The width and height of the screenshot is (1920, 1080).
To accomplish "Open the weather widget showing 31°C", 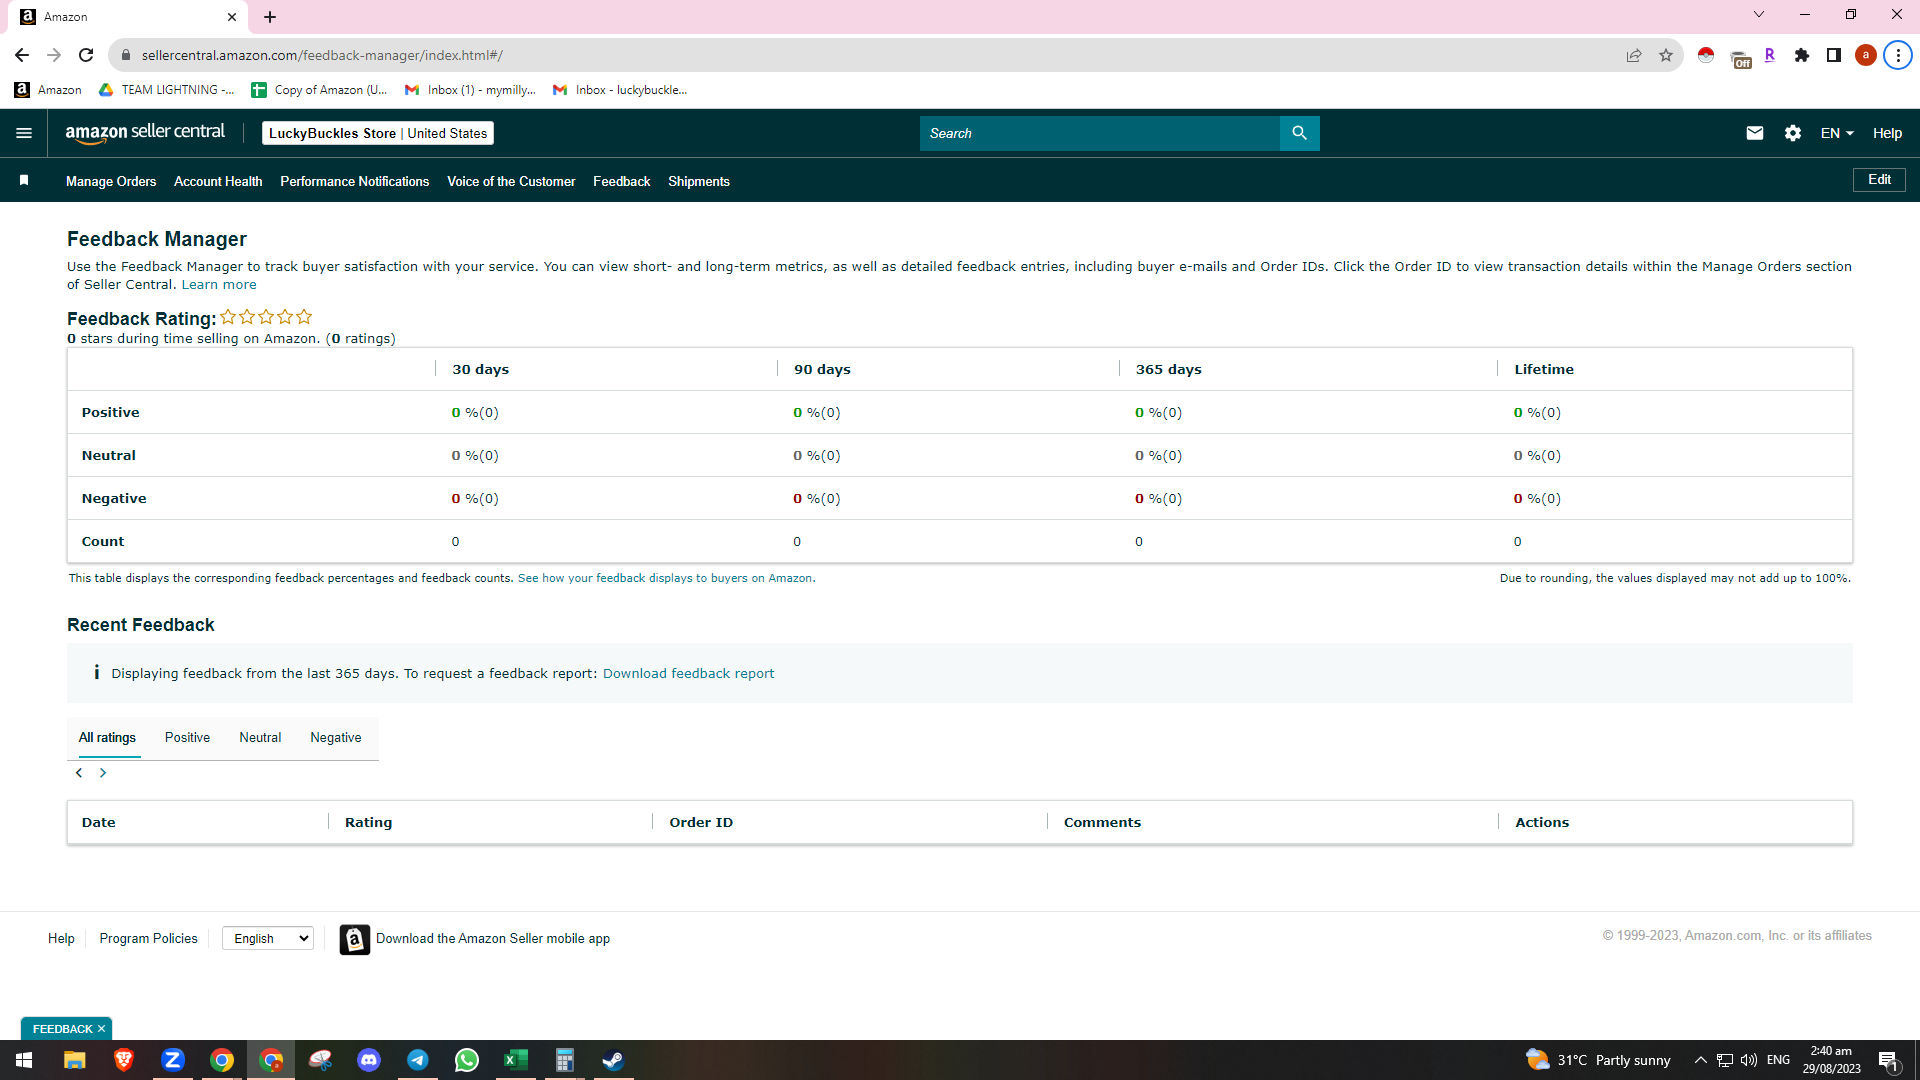I will [1598, 1060].
